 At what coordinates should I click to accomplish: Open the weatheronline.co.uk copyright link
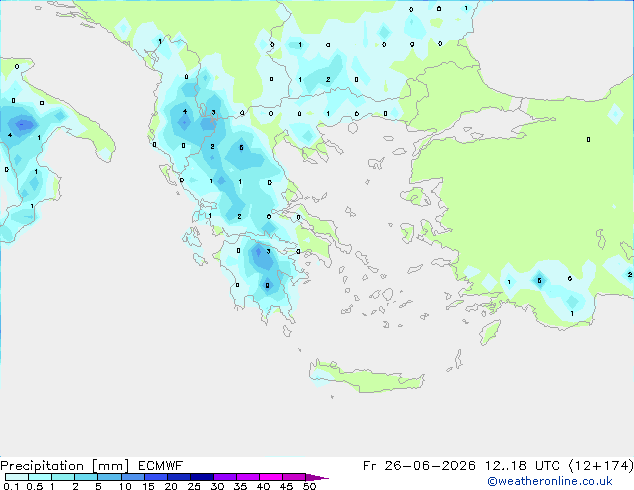(549, 481)
